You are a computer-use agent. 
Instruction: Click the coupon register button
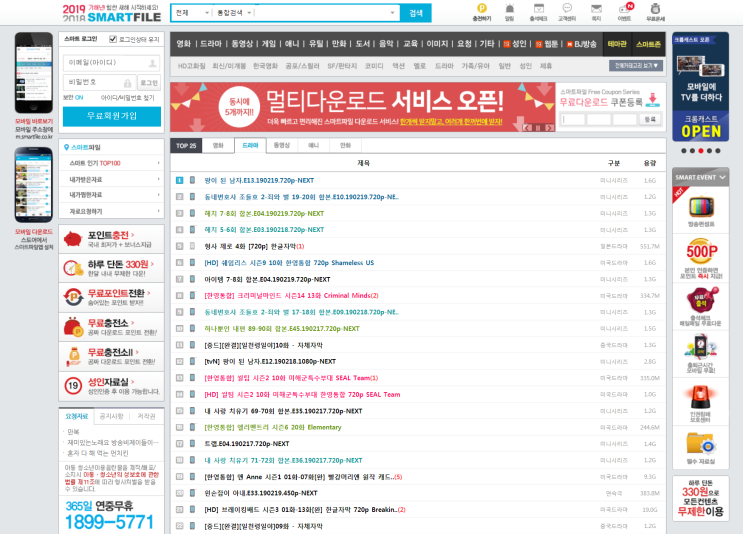click(650, 119)
